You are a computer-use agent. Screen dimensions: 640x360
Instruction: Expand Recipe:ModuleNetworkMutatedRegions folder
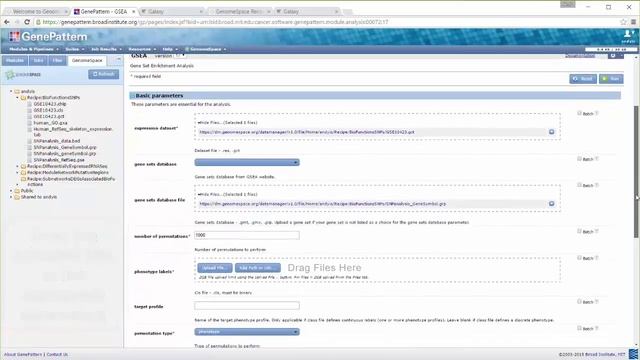(x=17, y=173)
